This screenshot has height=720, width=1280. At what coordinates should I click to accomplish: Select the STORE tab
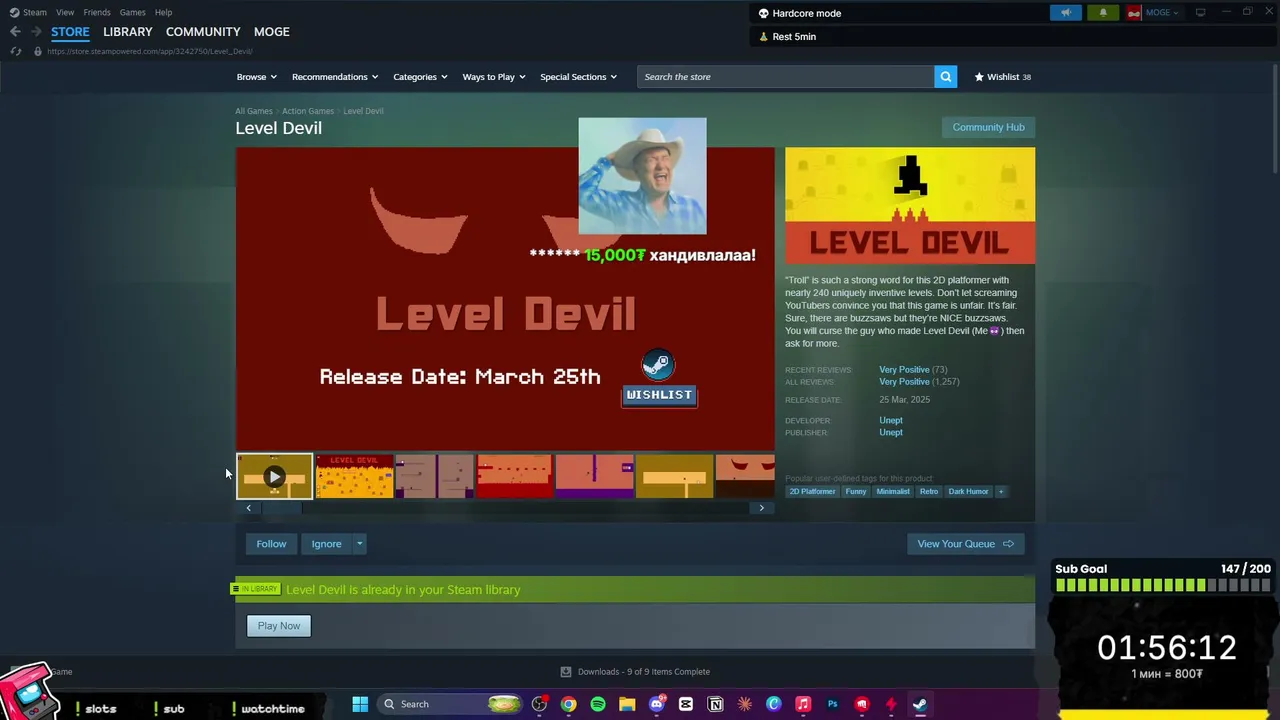[70, 32]
